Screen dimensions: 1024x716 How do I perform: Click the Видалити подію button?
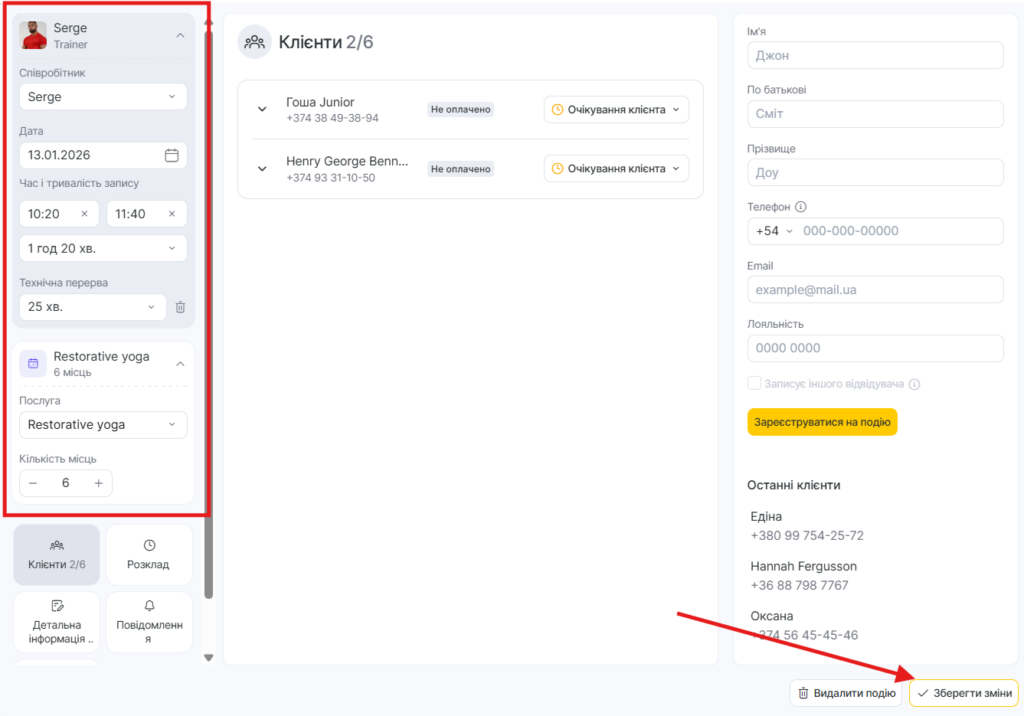845,693
